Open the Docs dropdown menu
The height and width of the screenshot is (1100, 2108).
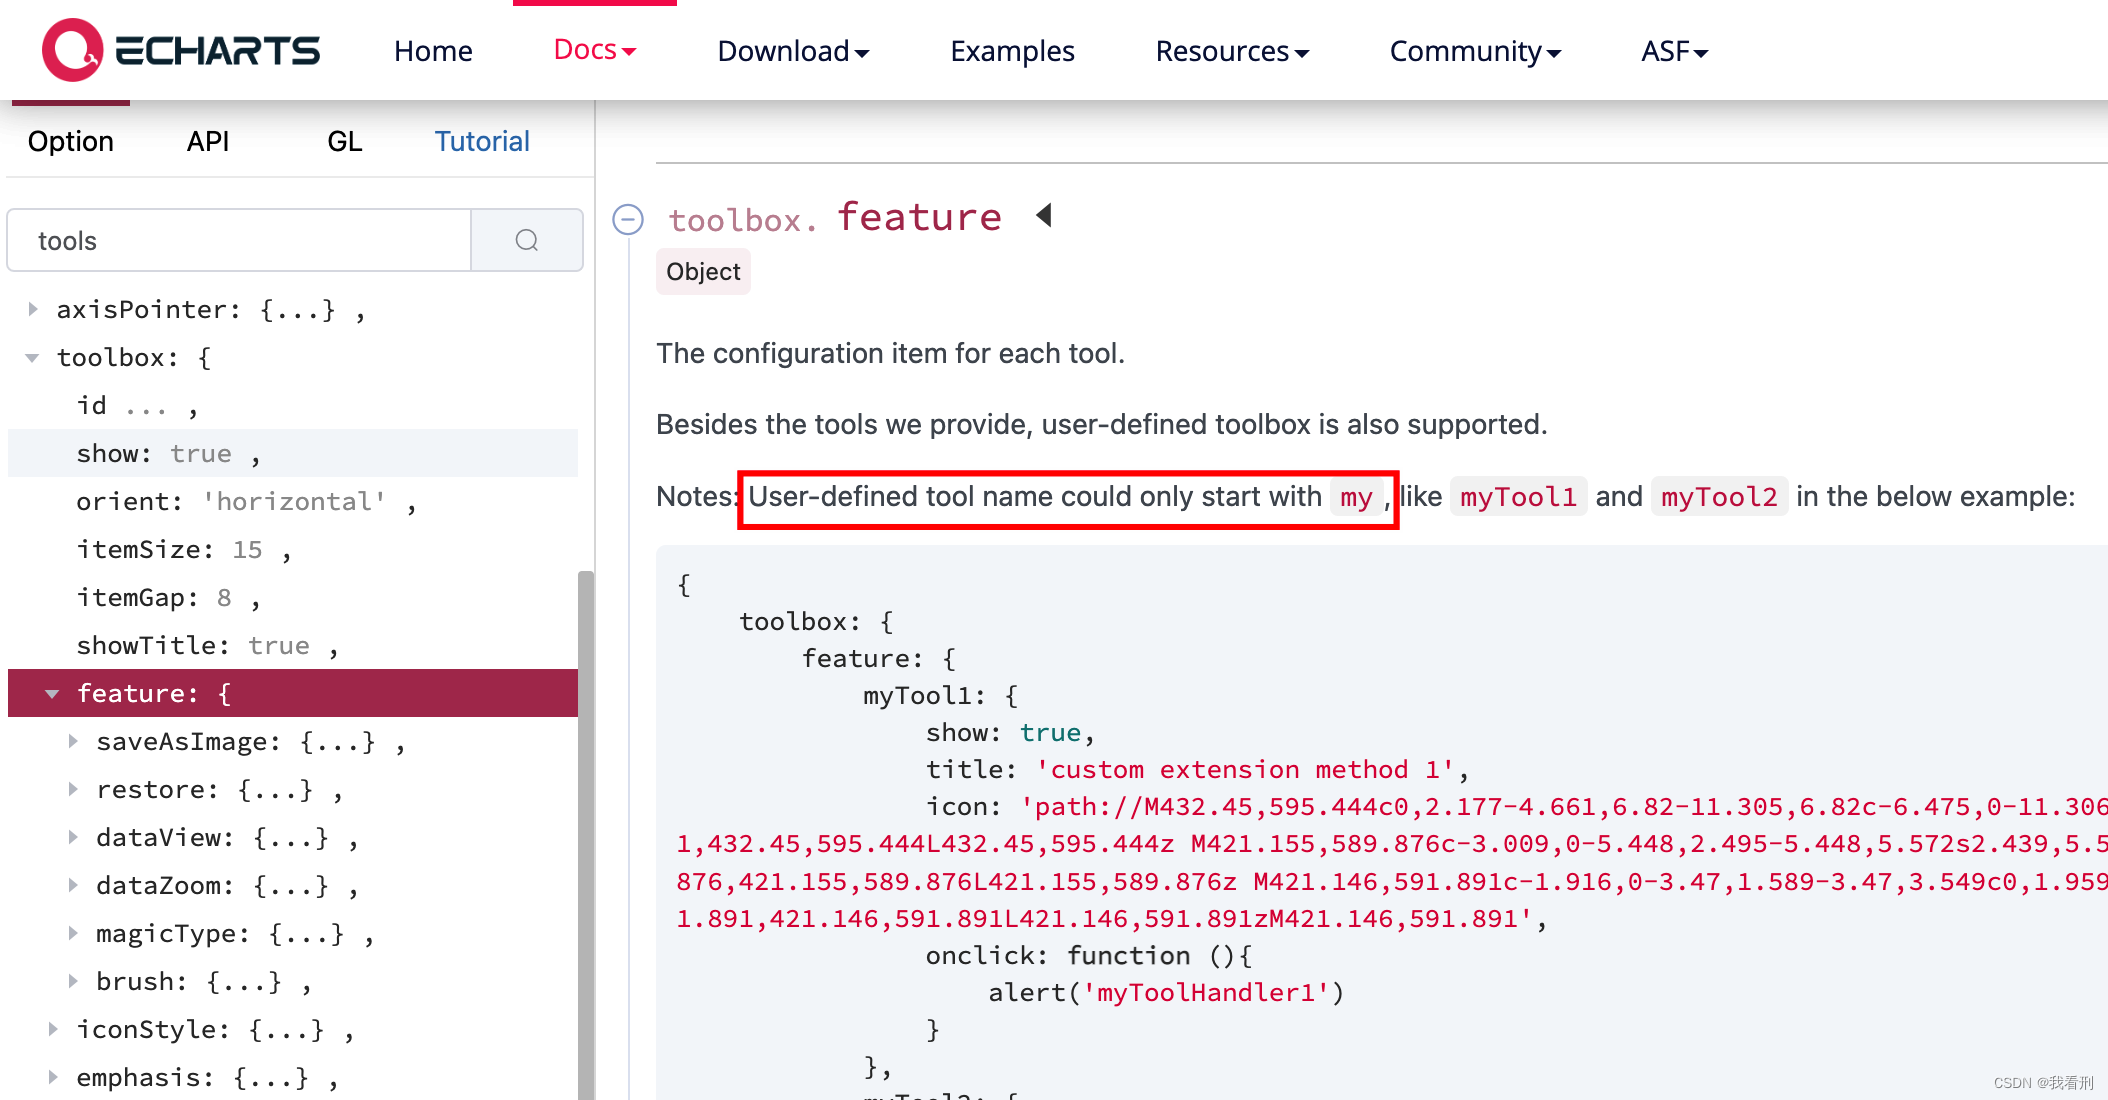(x=594, y=50)
